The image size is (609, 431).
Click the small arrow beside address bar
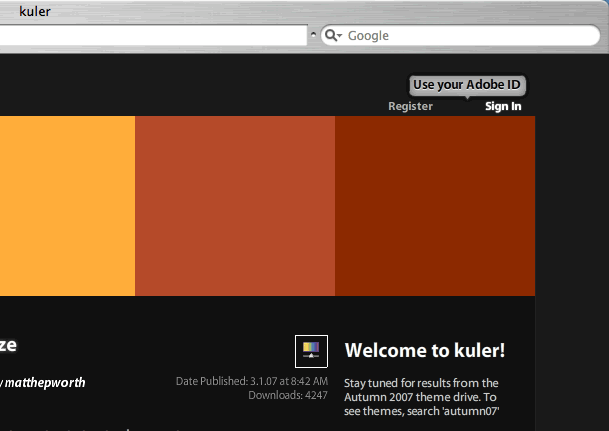tap(313, 35)
